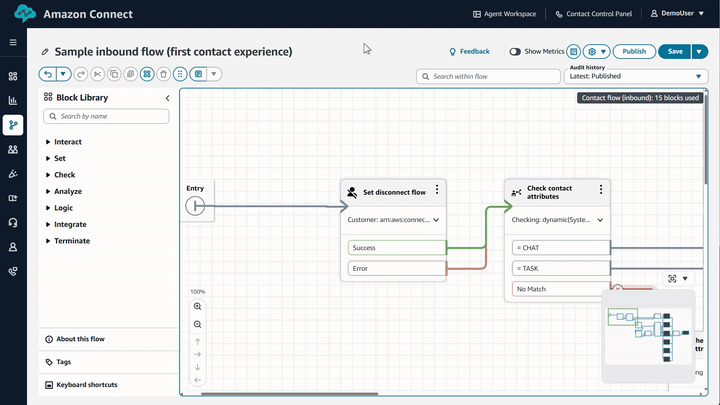Image resolution: width=720 pixels, height=405 pixels.
Task: Toggle the Show Metrics switch
Action: [515, 51]
